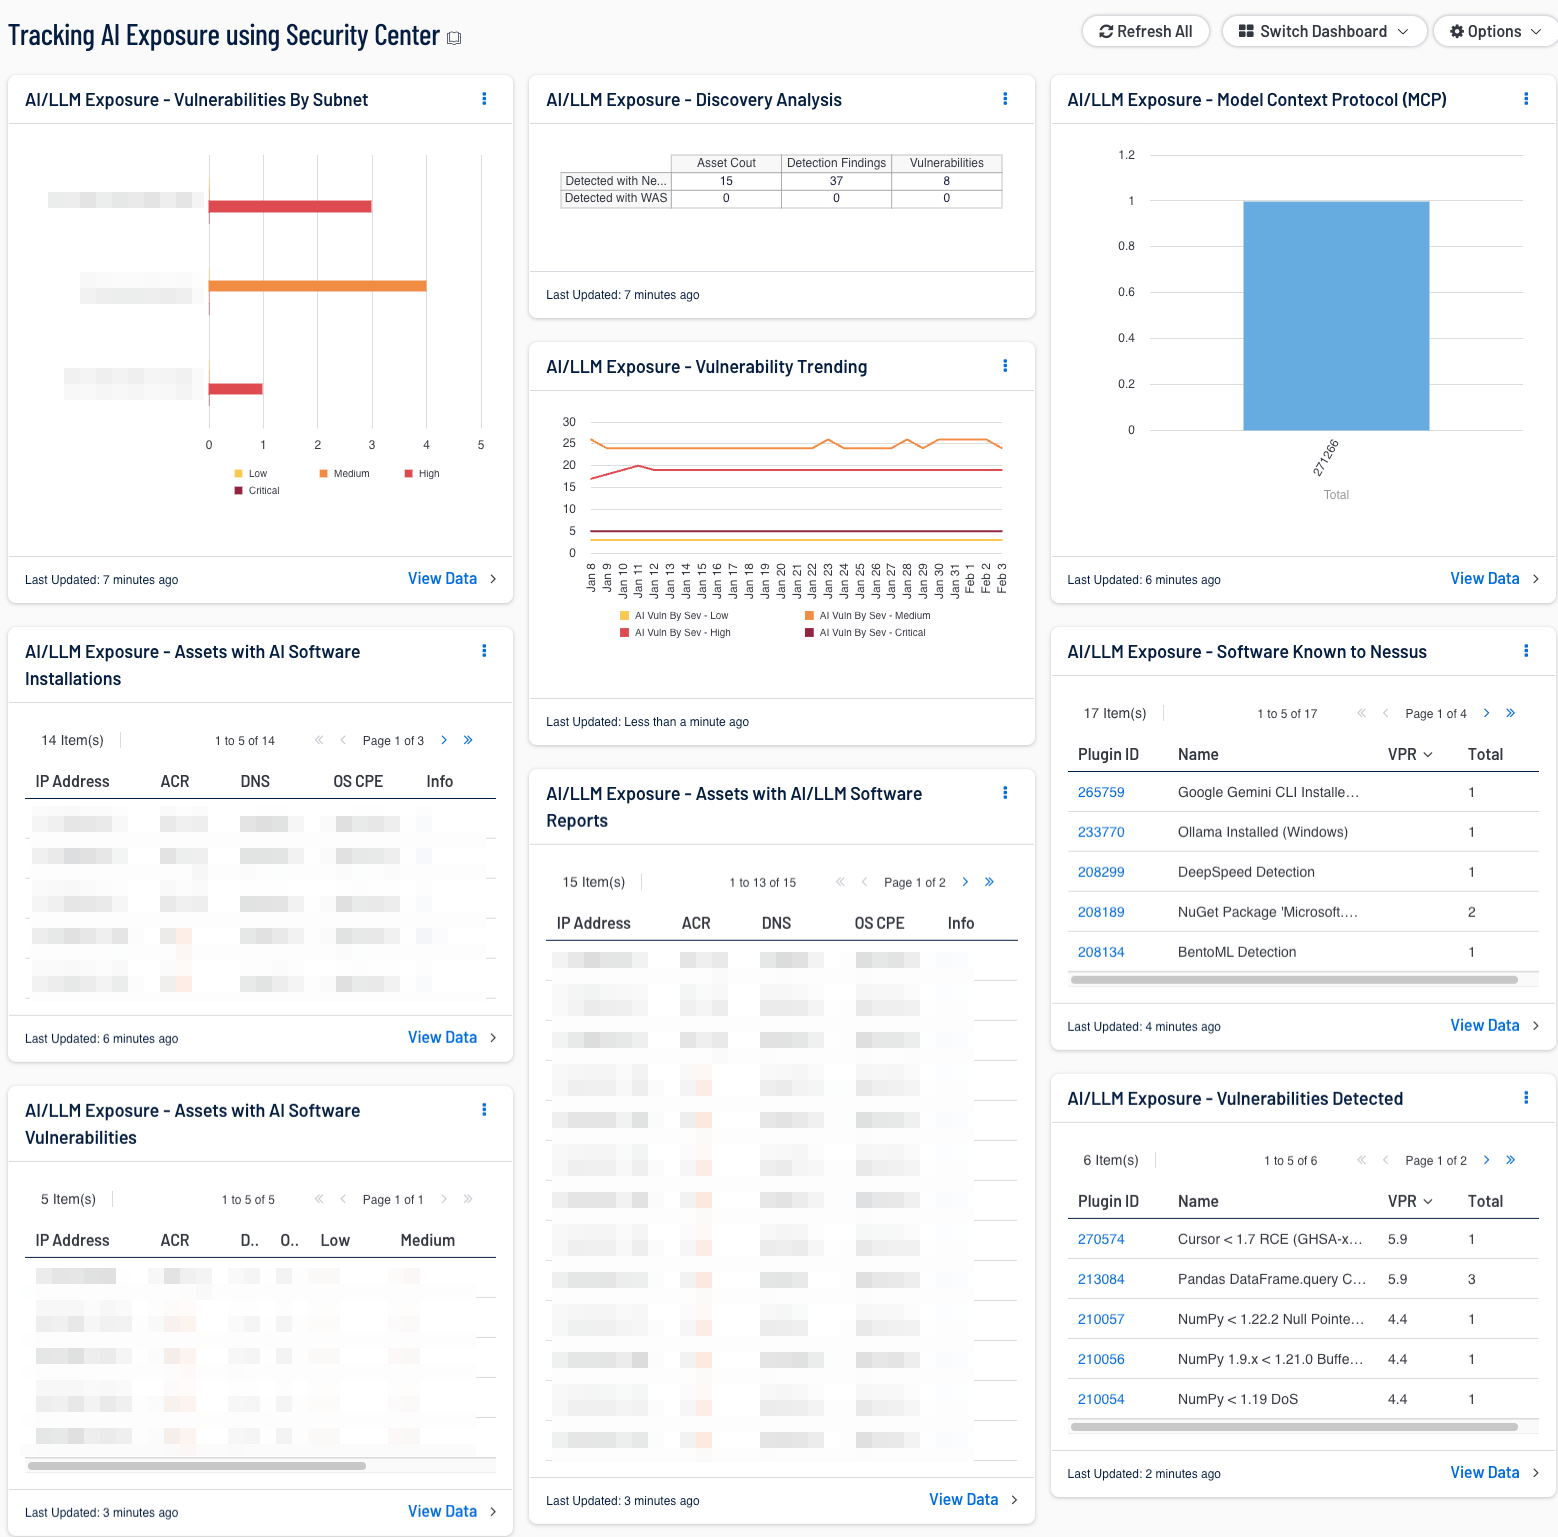Open the Assets with AI Software Installations menu

coord(484,650)
